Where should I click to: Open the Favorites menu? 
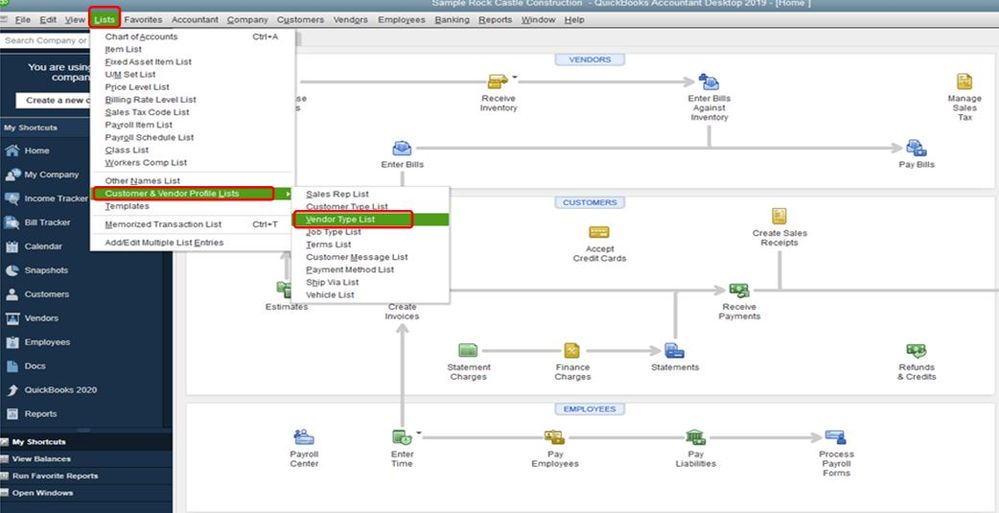point(143,20)
